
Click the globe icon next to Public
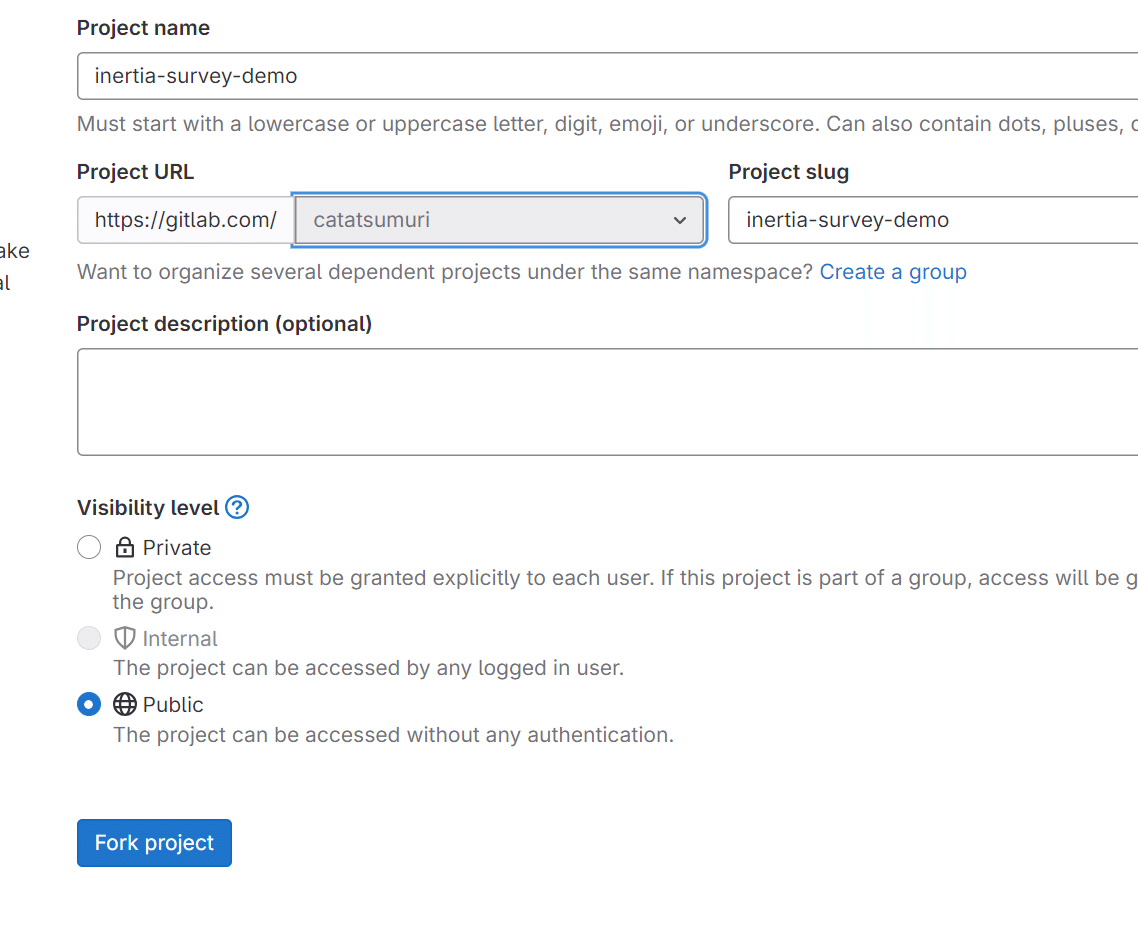[125, 704]
